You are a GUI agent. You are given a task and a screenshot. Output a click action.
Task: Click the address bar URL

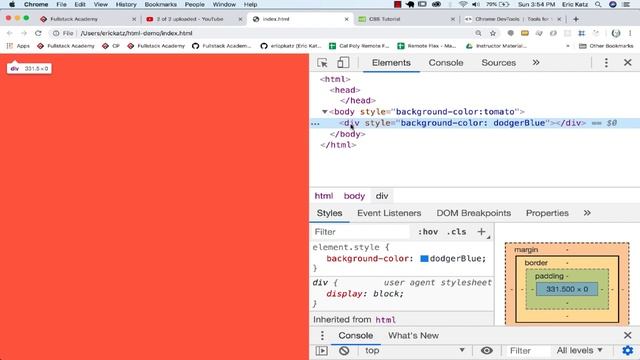[136, 33]
